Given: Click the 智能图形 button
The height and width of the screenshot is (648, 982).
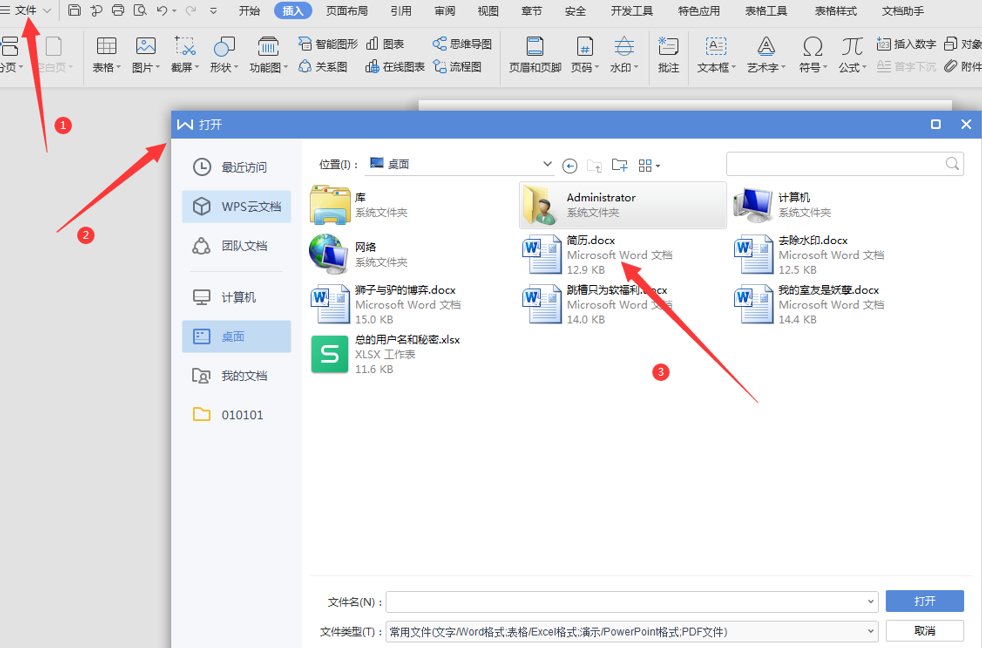Looking at the screenshot, I should 328,44.
